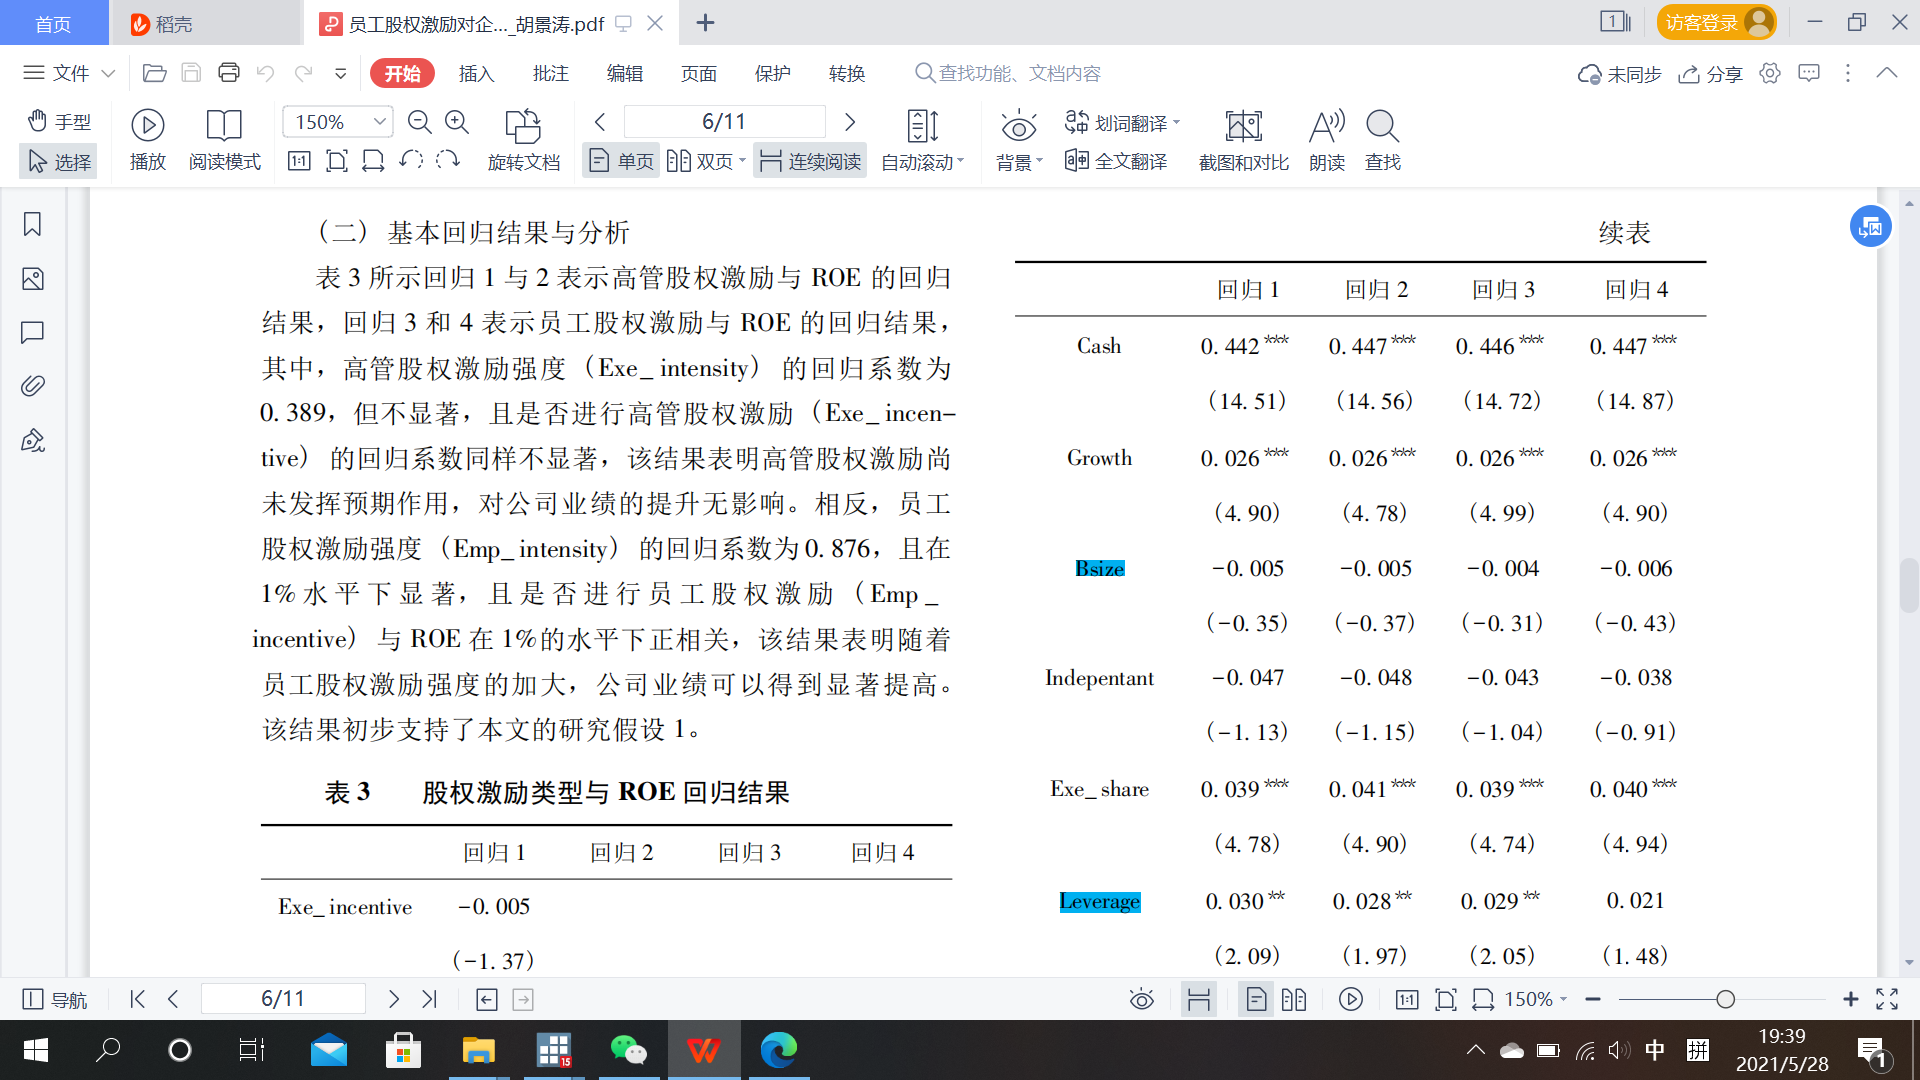The image size is (1920, 1080).
Task: Open the Insert menu tab
Action: click(476, 73)
